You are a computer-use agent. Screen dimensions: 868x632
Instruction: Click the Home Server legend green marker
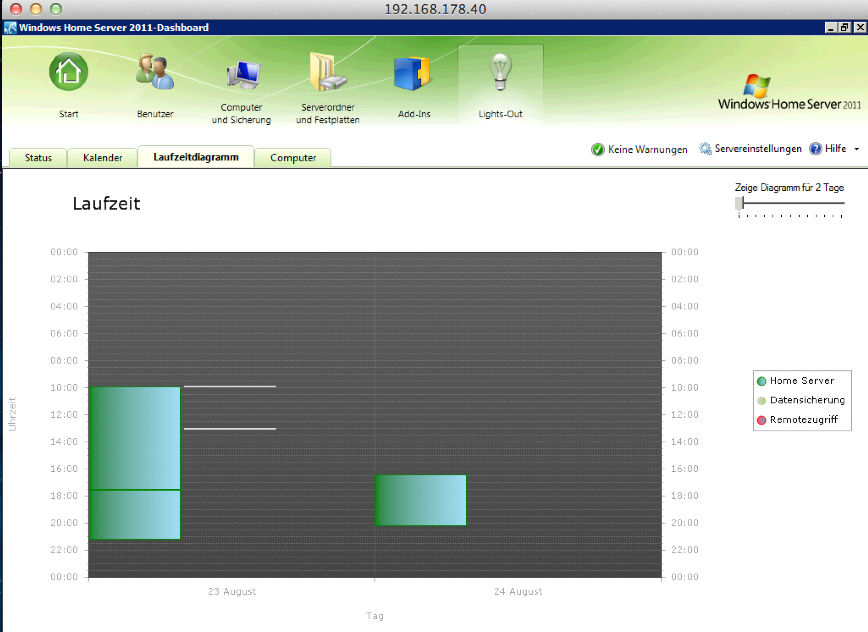(x=761, y=381)
